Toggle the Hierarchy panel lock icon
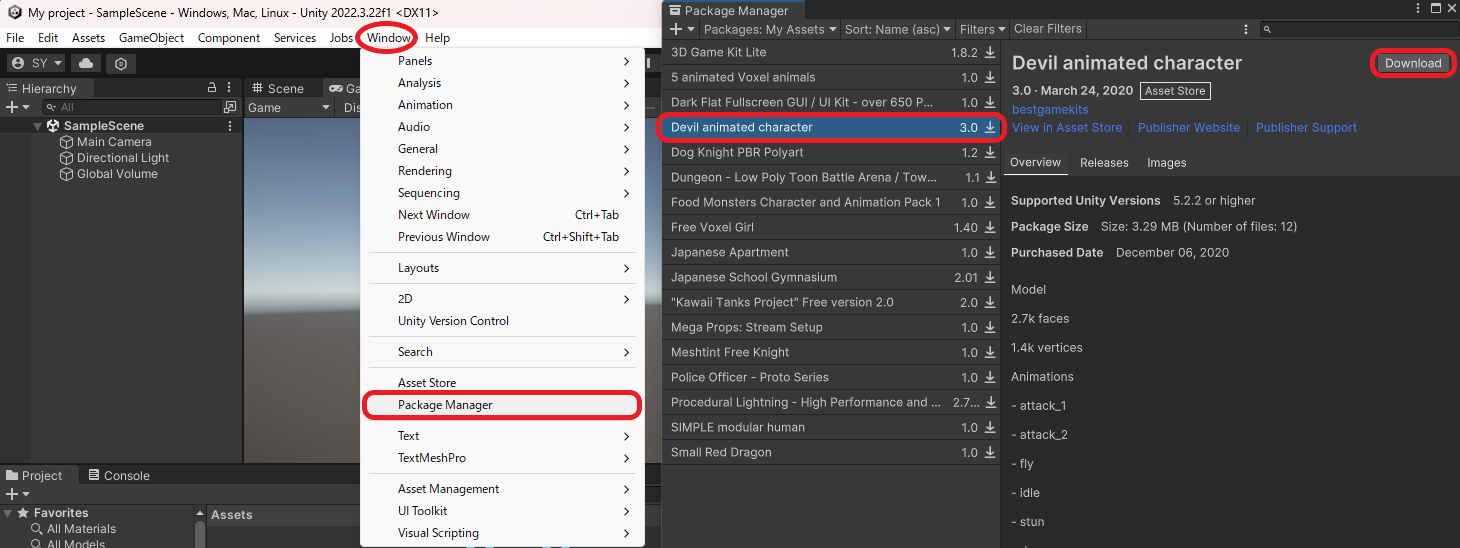The image size is (1460, 548). click(211, 88)
